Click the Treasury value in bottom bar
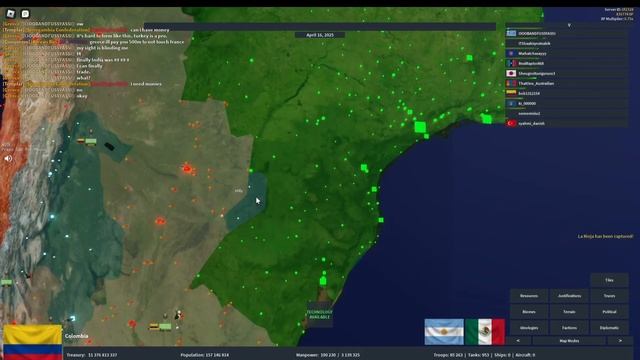640x360 pixels. tap(92, 355)
